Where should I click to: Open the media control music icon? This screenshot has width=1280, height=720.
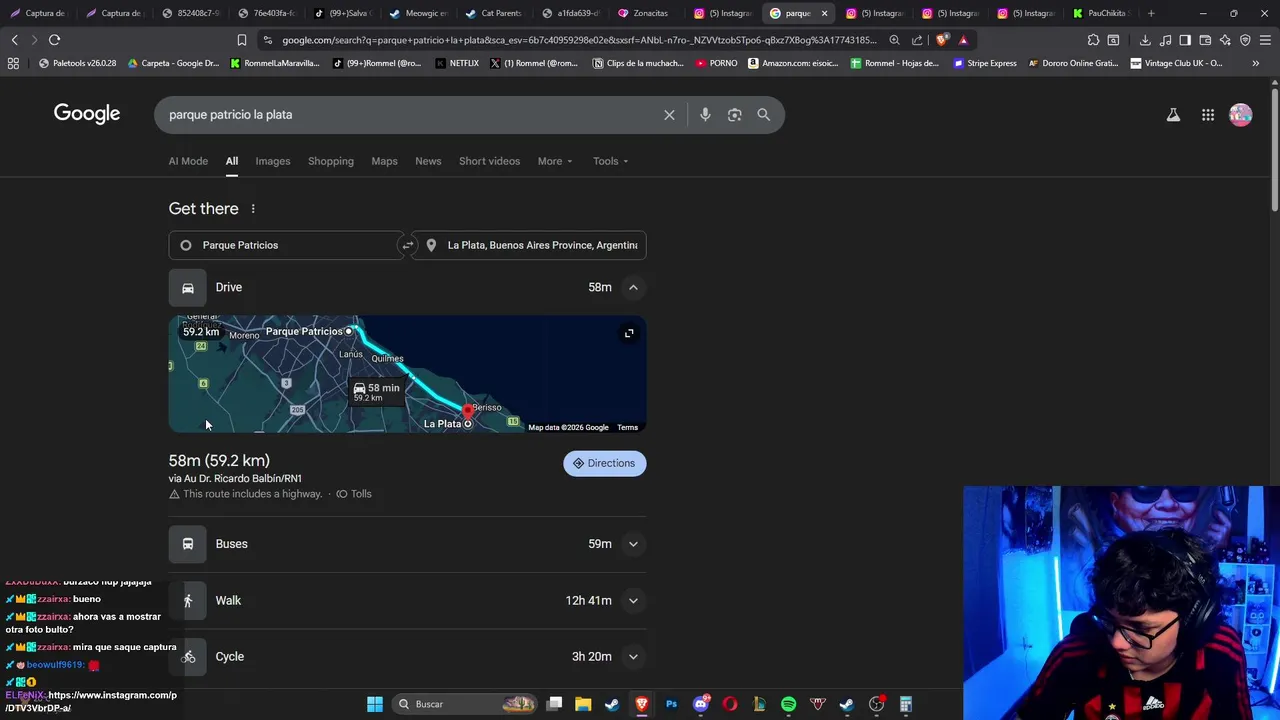pos(1165,40)
